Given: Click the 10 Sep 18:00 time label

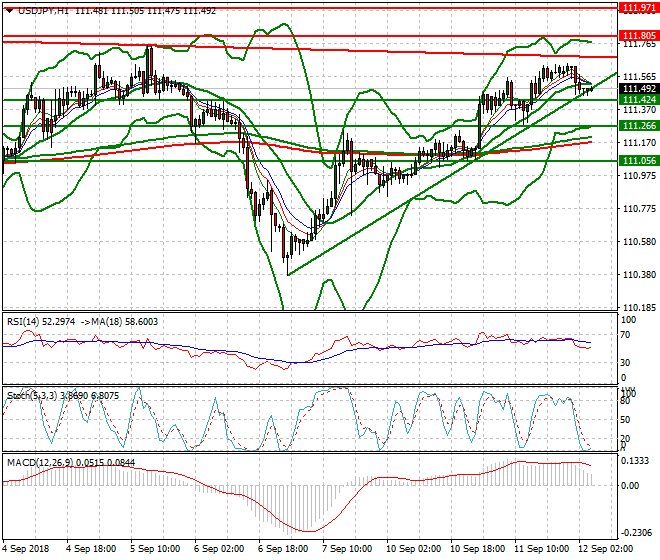Looking at the screenshot, I should 478,549.
